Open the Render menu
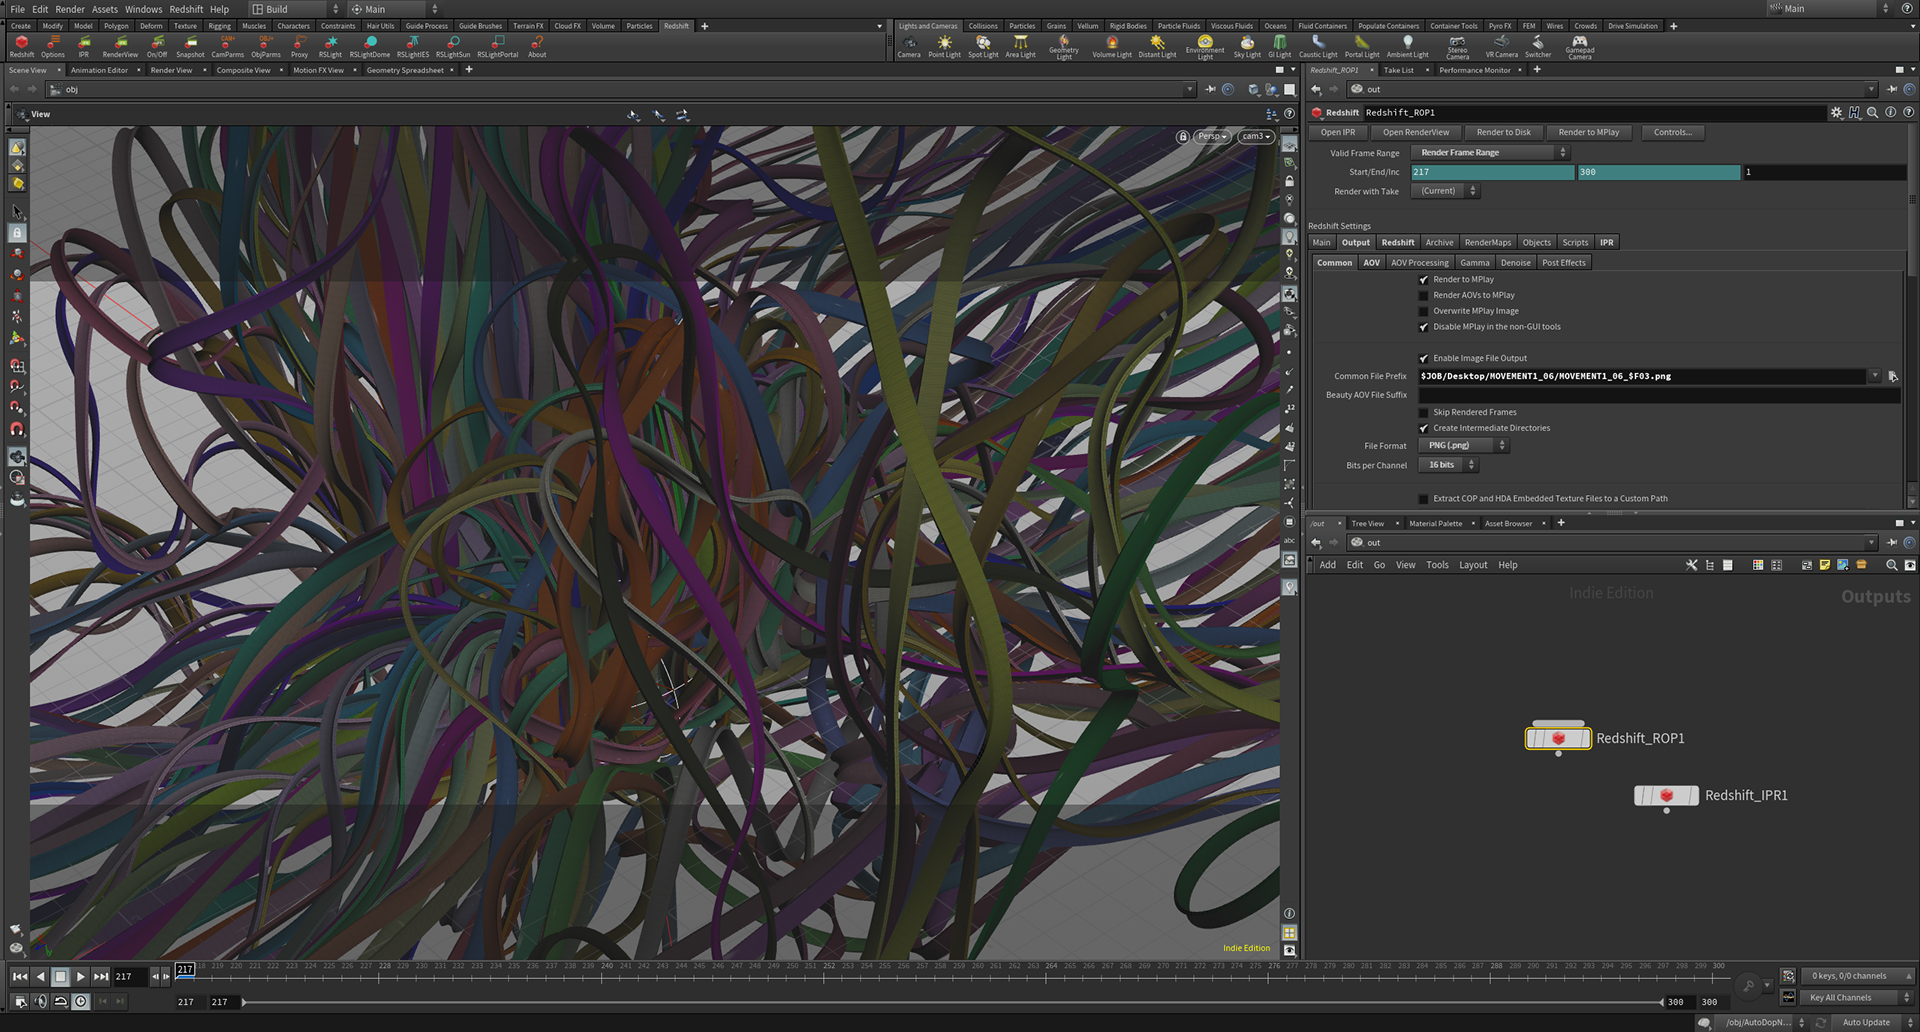 pos(70,9)
